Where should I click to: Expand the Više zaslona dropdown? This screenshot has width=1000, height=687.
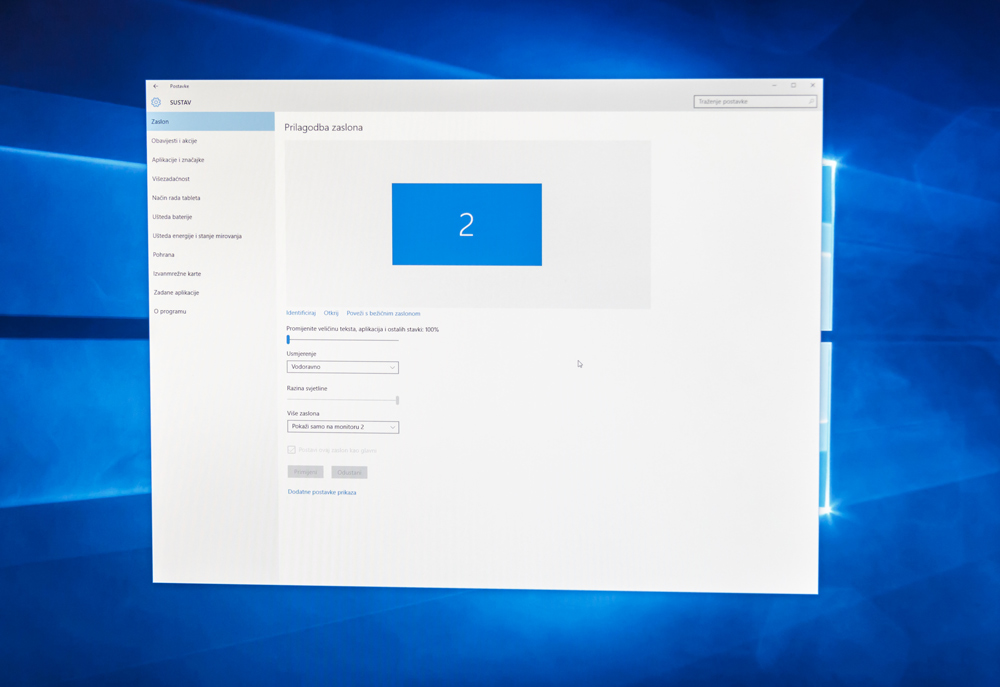tap(342, 427)
